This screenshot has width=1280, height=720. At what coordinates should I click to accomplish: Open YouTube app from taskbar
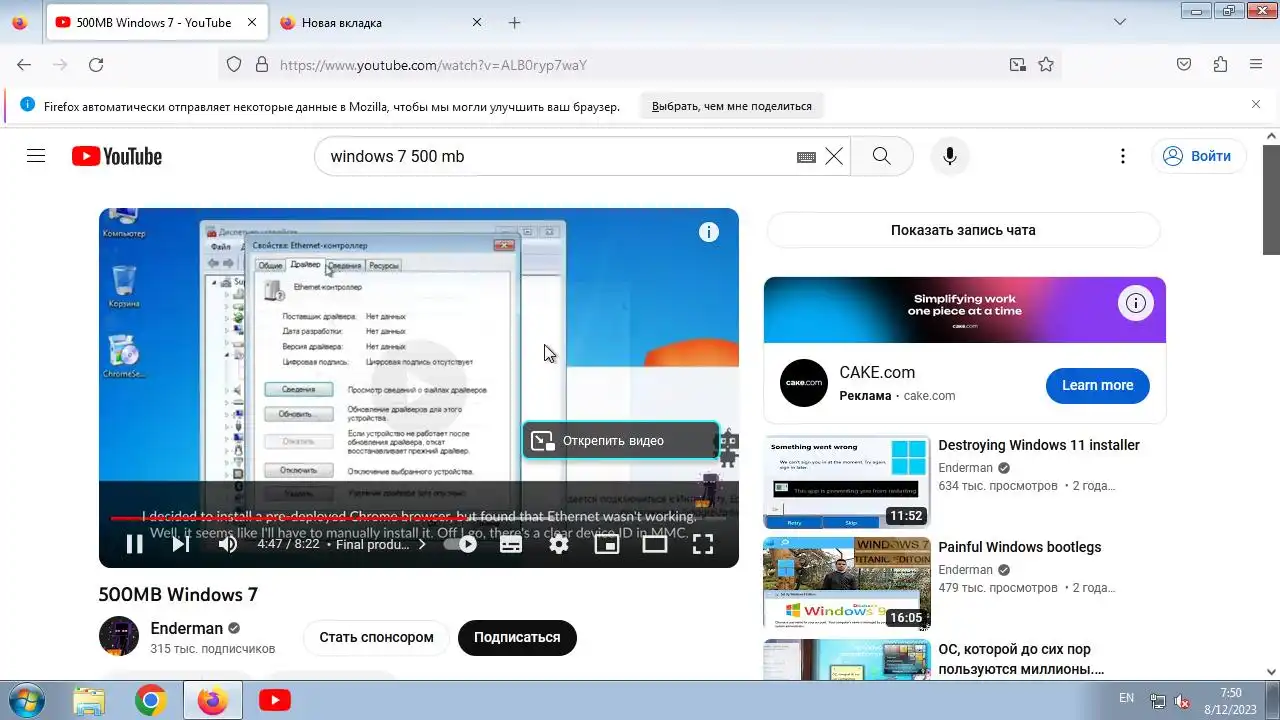click(274, 701)
